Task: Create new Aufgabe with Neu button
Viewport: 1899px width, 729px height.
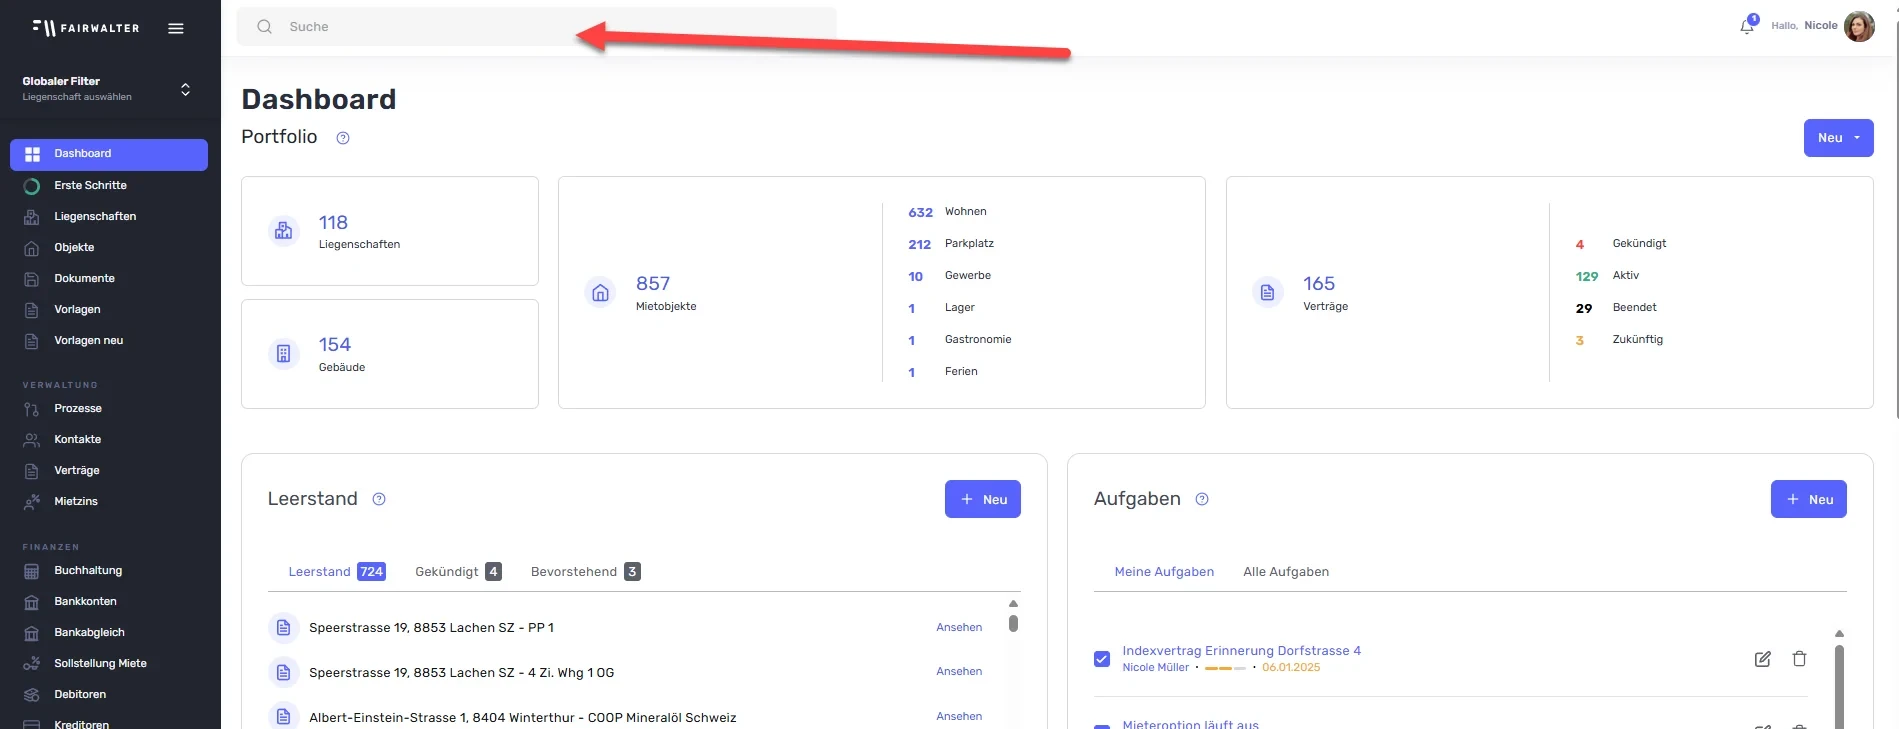Action: click(1808, 499)
